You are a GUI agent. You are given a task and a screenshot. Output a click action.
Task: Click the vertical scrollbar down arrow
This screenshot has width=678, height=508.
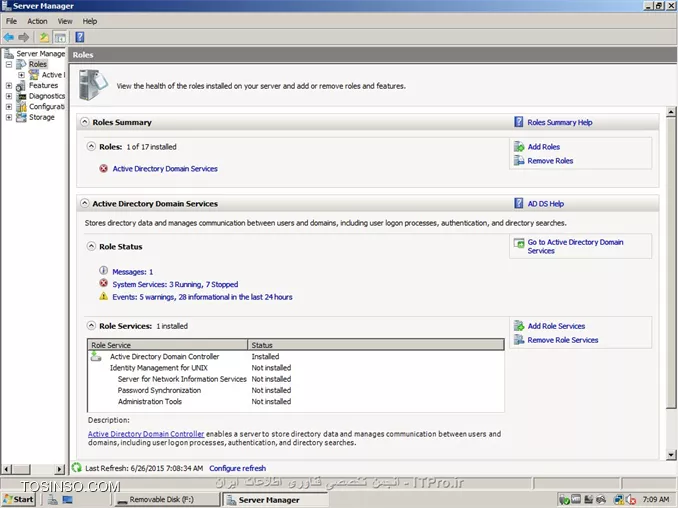[x=671, y=454]
